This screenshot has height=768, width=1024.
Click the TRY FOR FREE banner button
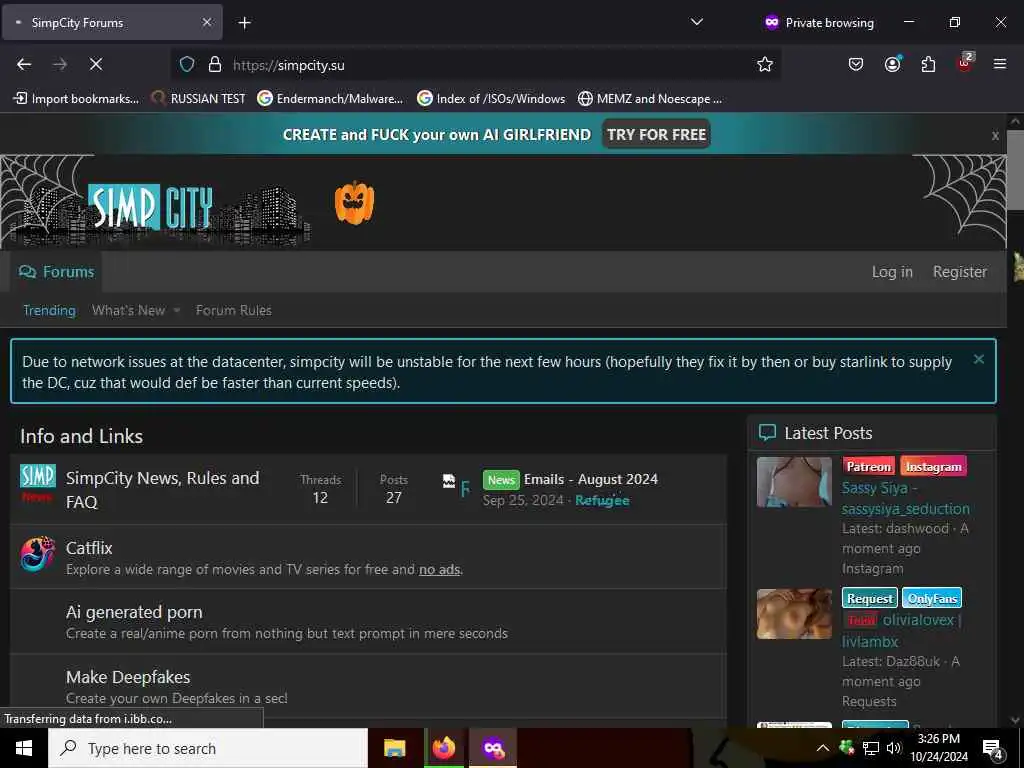(656, 135)
